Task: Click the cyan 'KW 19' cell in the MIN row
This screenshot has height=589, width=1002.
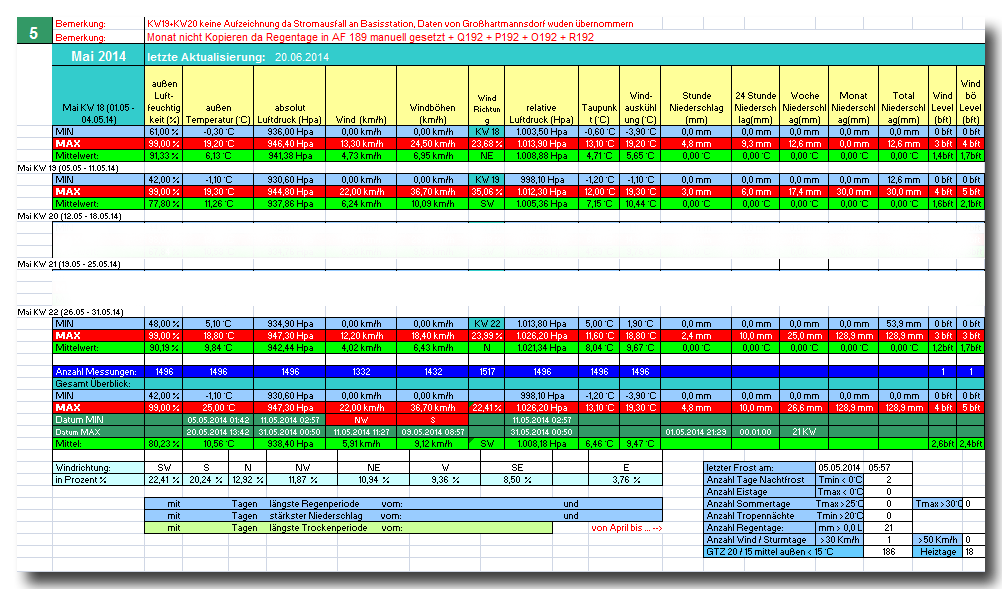Action: click(487, 180)
